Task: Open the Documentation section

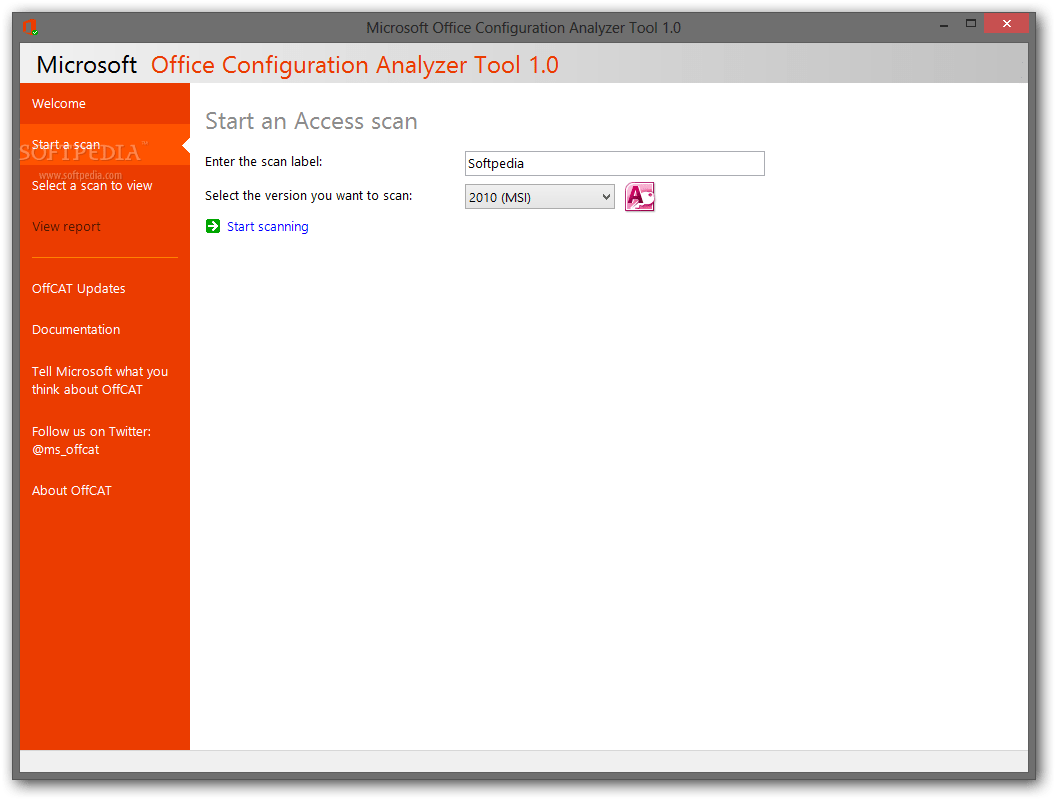Action: [x=75, y=329]
